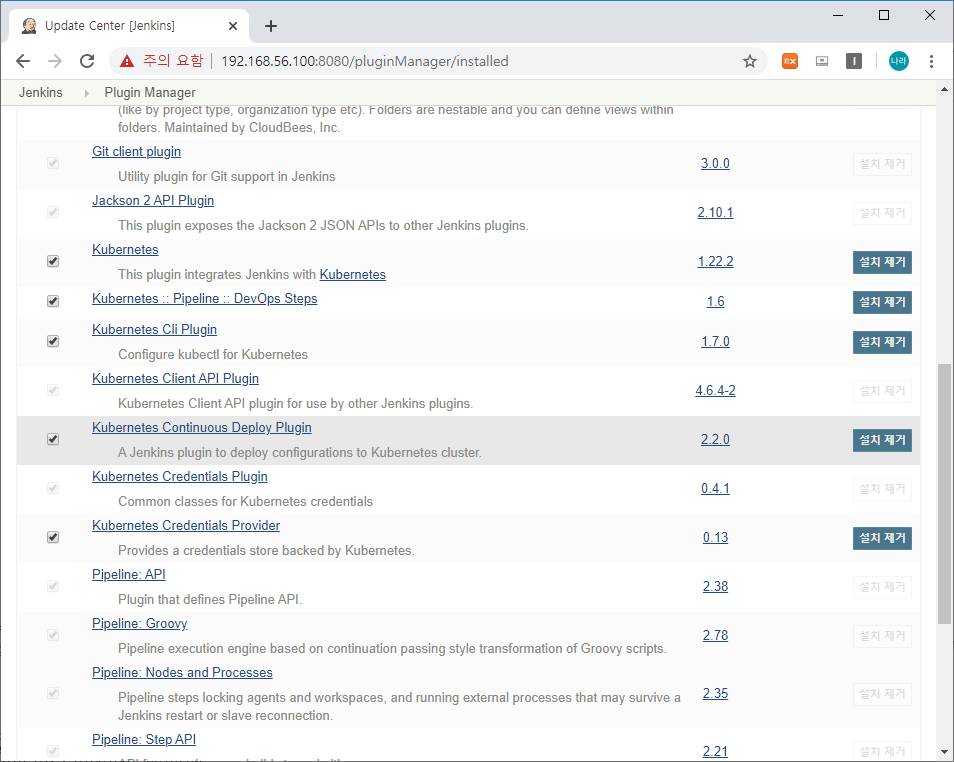Open the Pipeline: API link
This screenshot has height=762, width=954.
click(128, 575)
